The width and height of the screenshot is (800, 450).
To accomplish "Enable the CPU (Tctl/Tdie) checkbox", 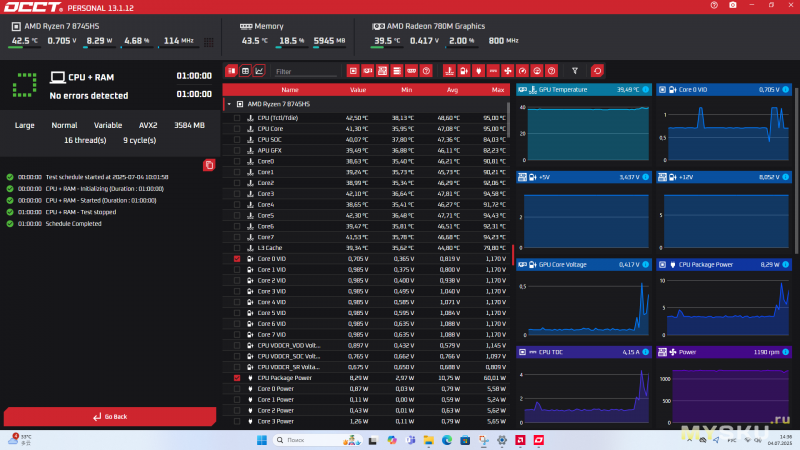I will click(237, 118).
